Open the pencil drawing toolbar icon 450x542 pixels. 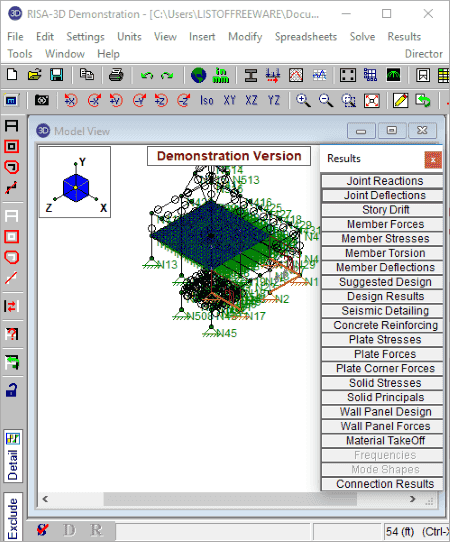(x=401, y=101)
